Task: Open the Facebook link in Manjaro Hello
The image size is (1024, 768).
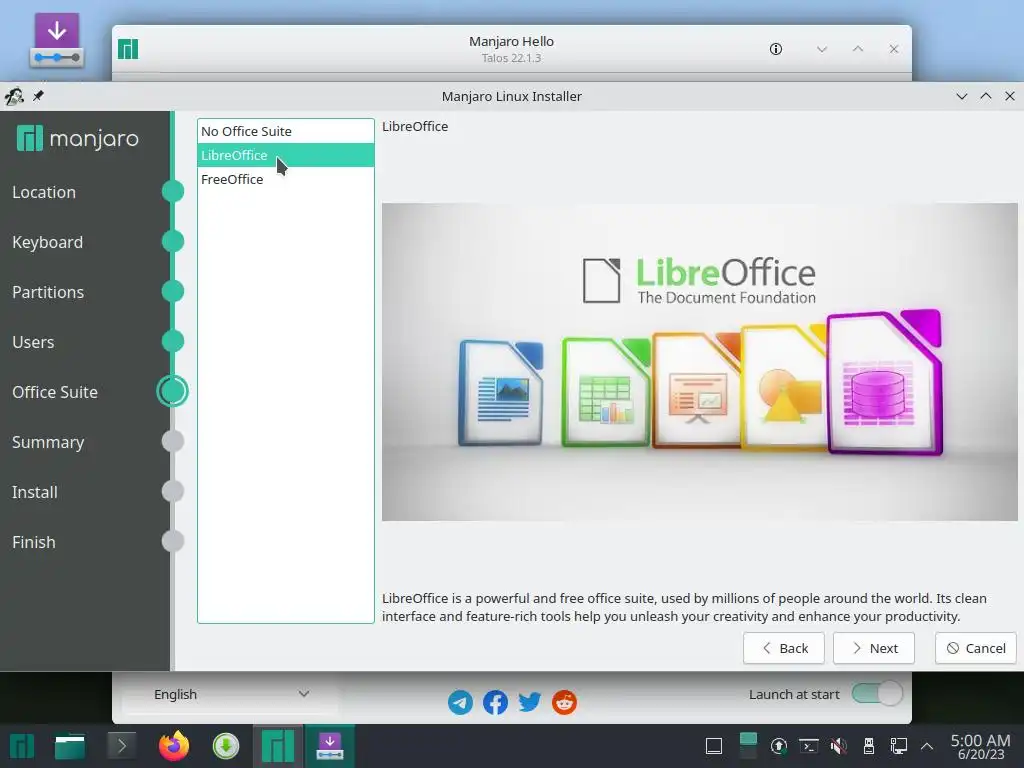Action: tap(495, 703)
